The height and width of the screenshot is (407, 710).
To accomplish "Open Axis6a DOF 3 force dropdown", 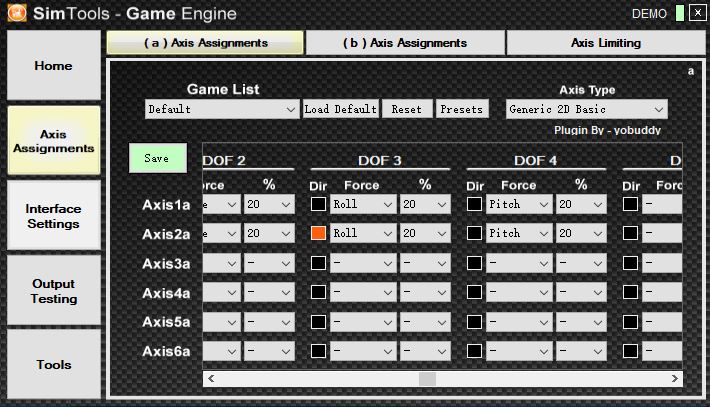I will point(363,351).
